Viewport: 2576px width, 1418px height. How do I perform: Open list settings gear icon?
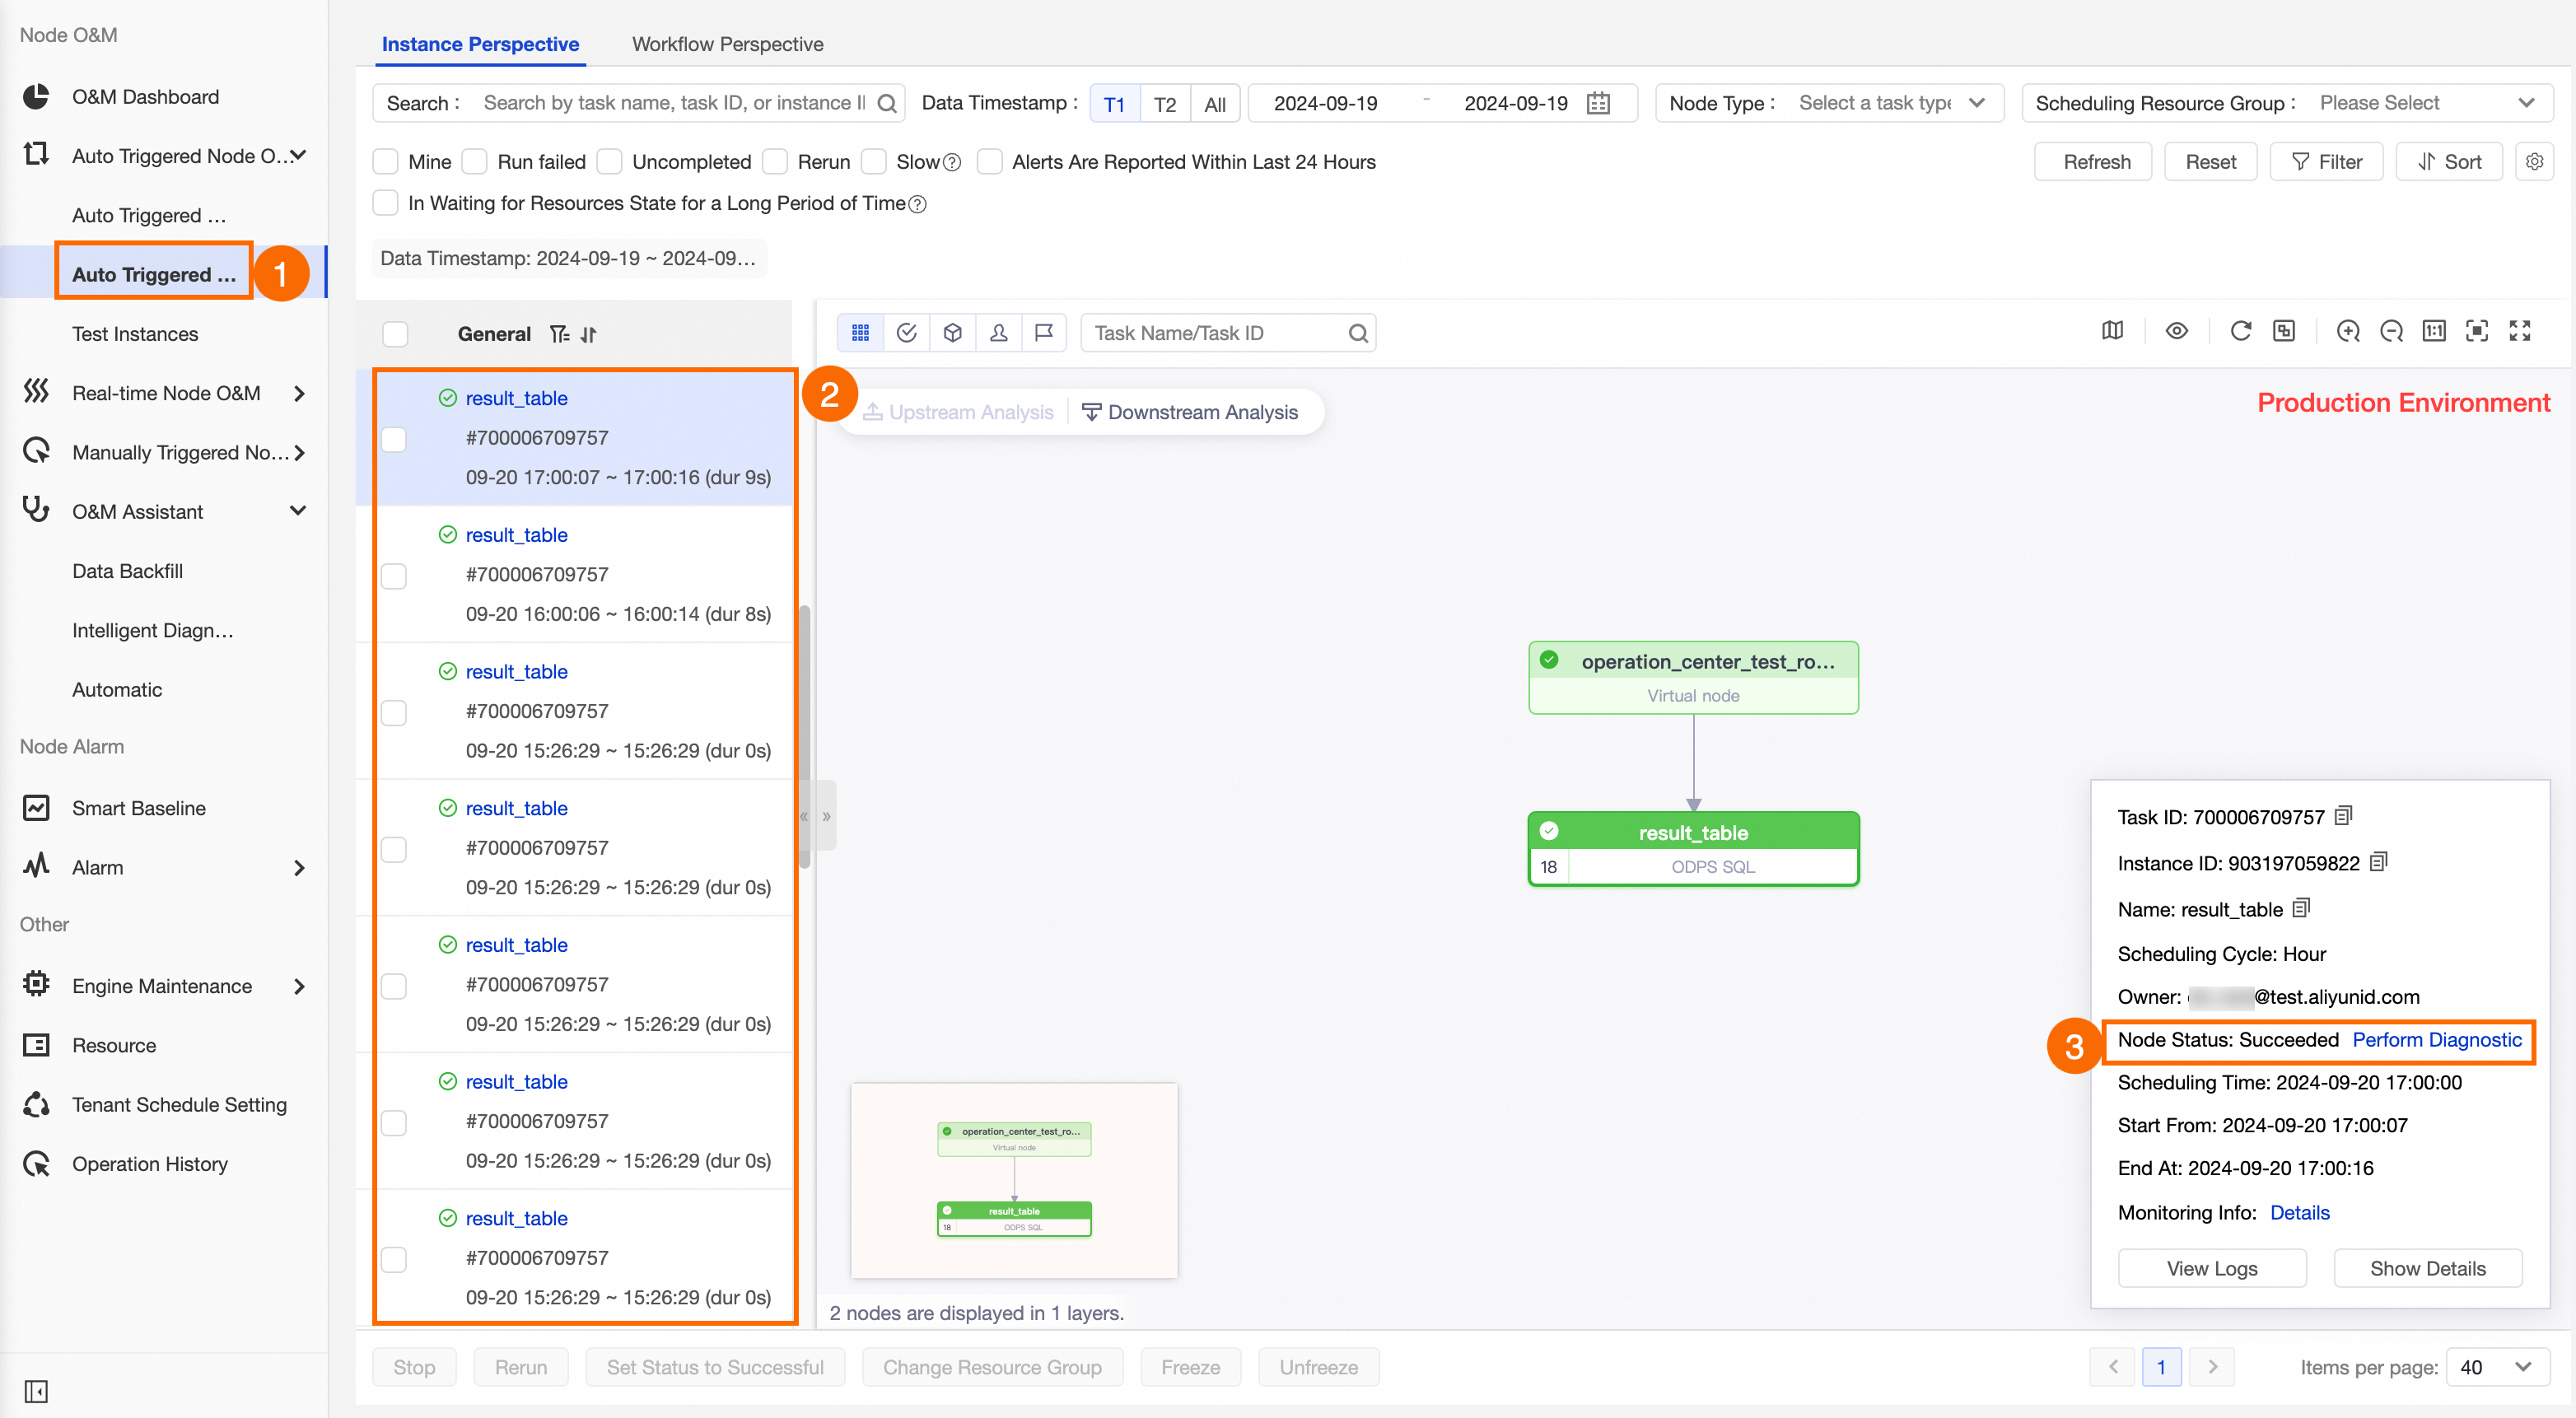[2533, 162]
